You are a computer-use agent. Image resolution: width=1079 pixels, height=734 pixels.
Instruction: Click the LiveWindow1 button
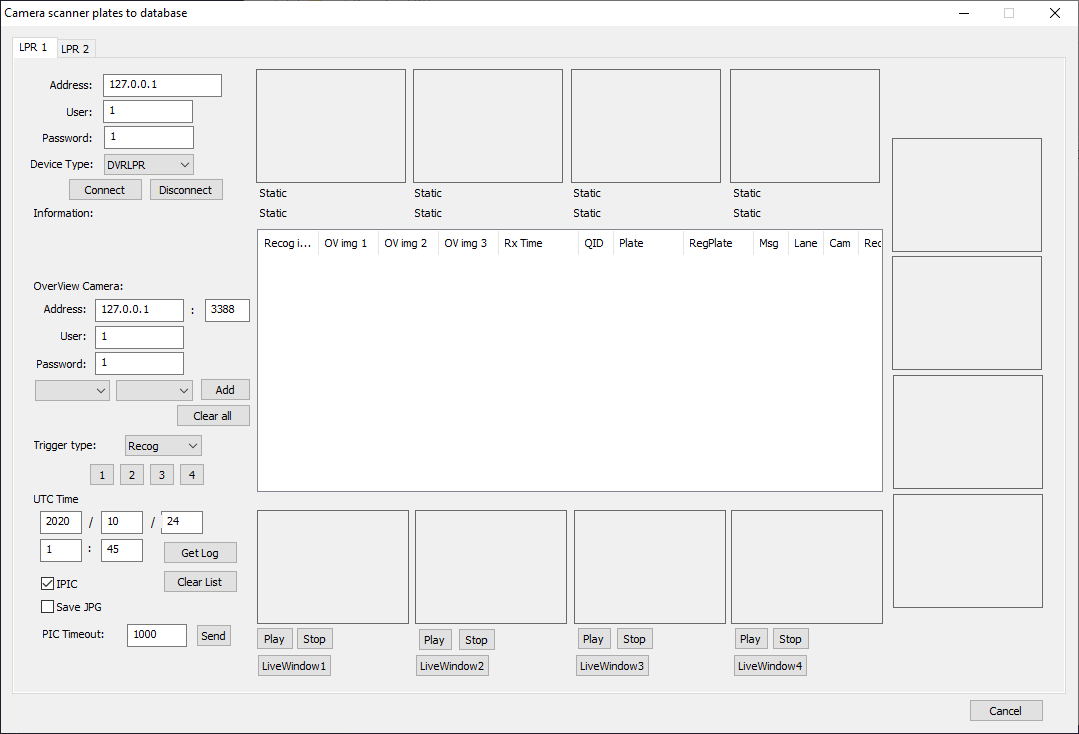coord(294,666)
